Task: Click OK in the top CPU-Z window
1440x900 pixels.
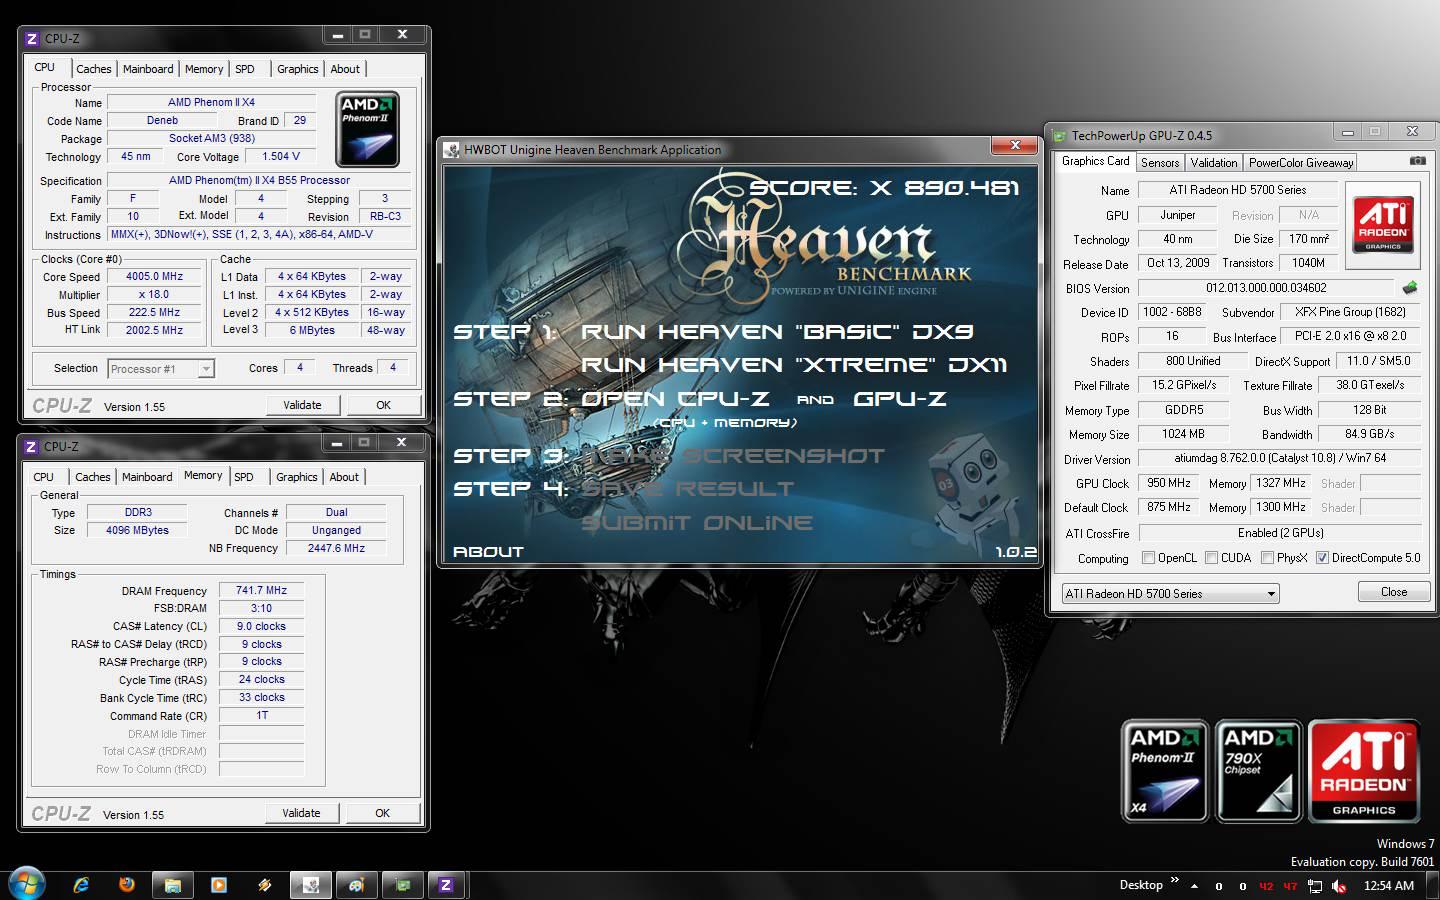Action: (x=383, y=405)
